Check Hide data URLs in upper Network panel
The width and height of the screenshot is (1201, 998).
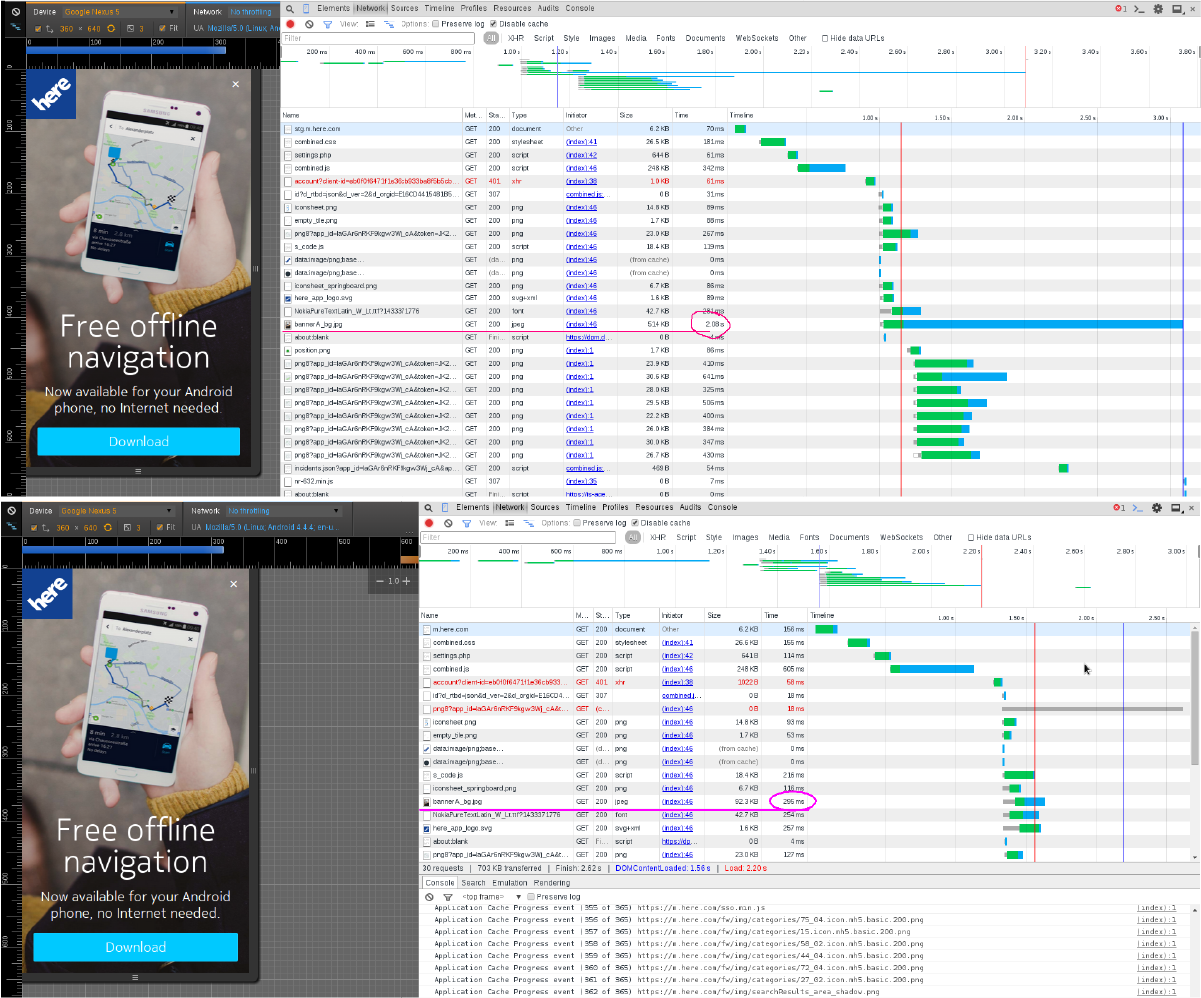click(x=825, y=38)
